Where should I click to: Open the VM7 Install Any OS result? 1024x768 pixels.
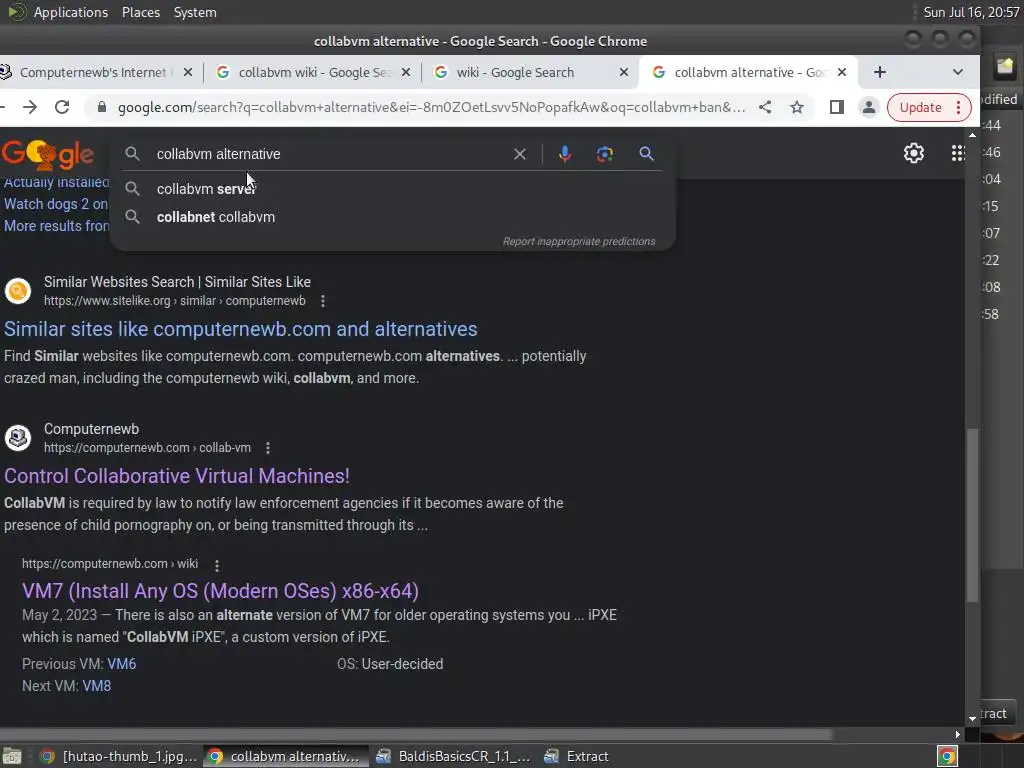(220, 591)
